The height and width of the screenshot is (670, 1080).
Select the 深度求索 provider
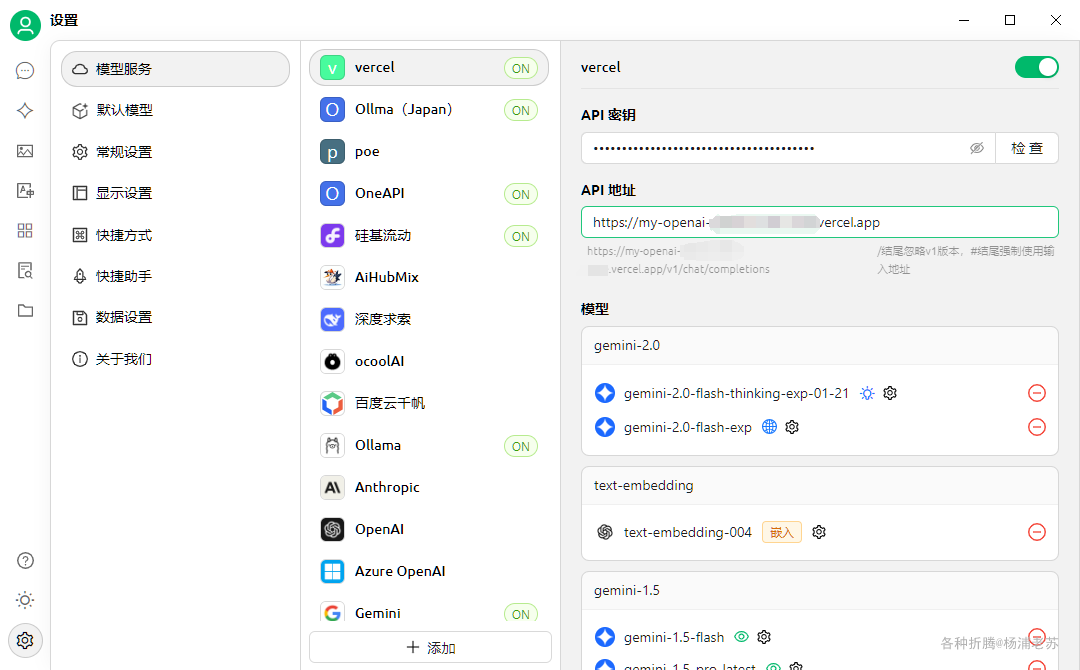click(x=429, y=320)
